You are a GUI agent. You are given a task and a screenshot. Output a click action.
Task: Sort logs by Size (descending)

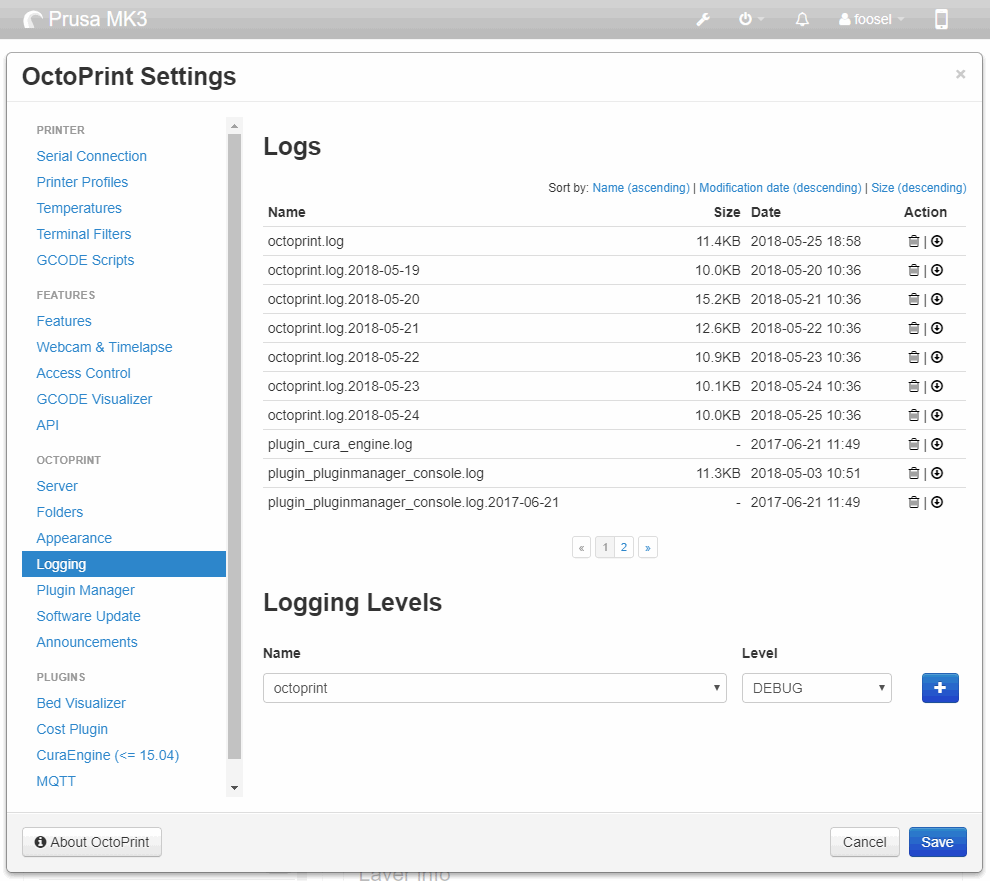tap(919, 188)
